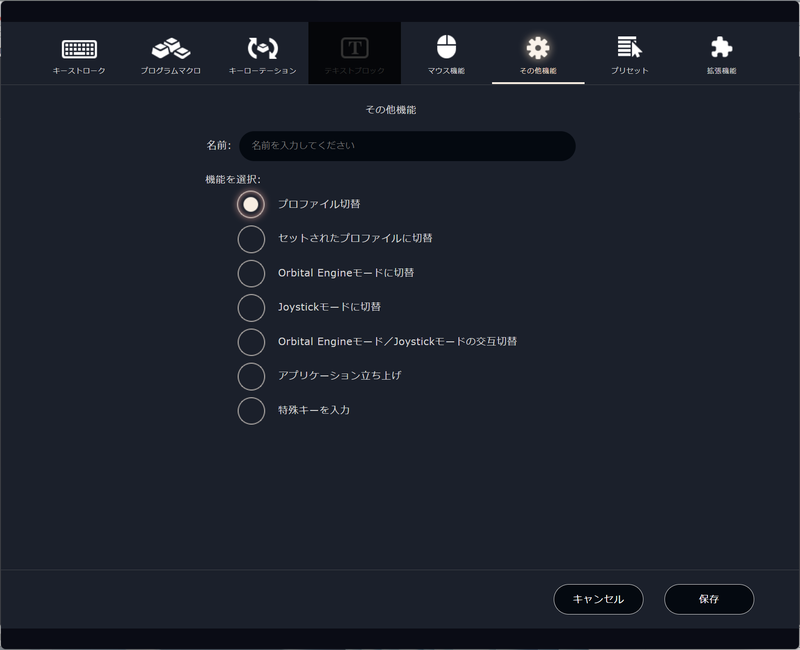Enable Joystickモードに切替 option
The height and width of the screenshot is (650, 800).
tap(252, 308)
